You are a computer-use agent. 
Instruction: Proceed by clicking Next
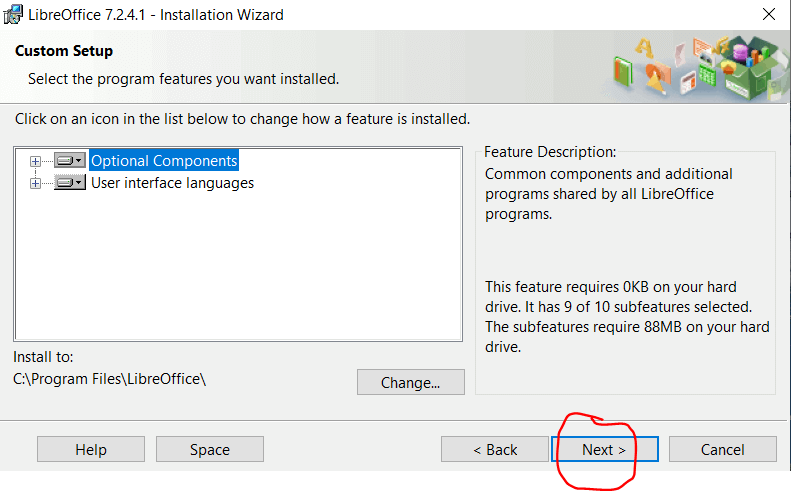[x=604, y=449]
